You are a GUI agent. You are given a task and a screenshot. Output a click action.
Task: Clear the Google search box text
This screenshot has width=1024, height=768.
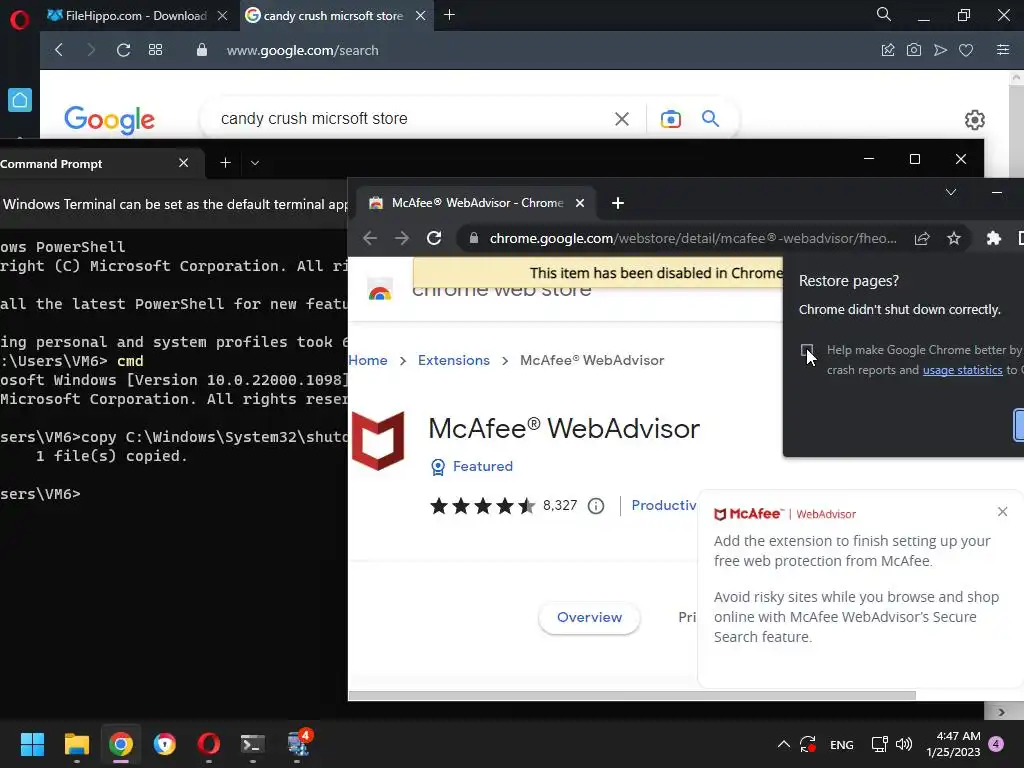[622, 119]
